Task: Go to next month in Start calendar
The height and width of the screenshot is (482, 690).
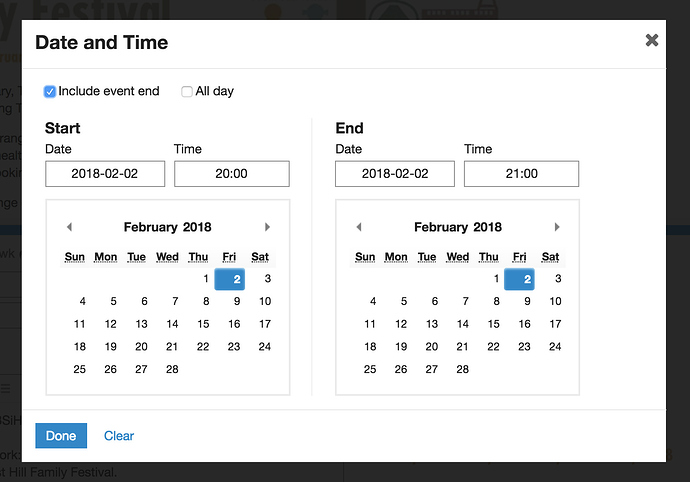Action: (267, 227)
